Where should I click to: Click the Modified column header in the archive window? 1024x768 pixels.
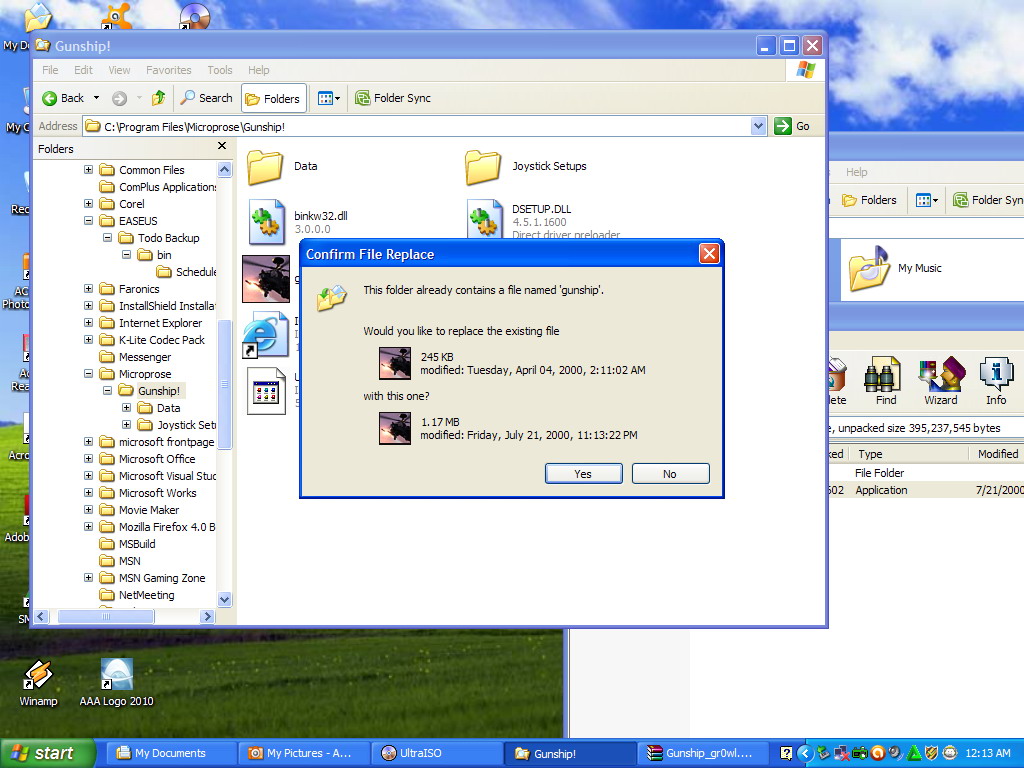point(997,454)
